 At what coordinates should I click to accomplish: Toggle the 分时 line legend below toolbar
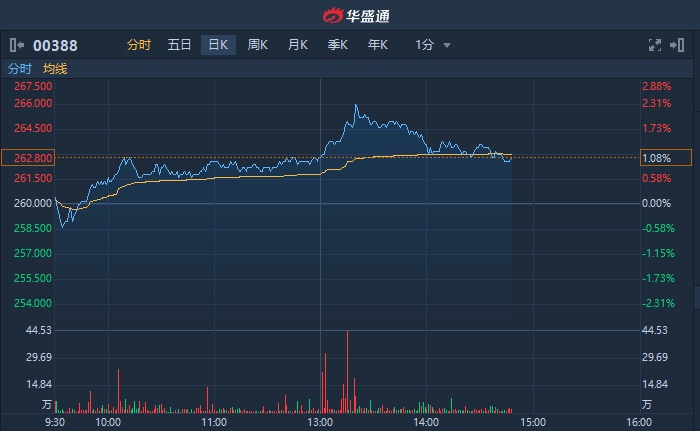click(x=20, y=69)
